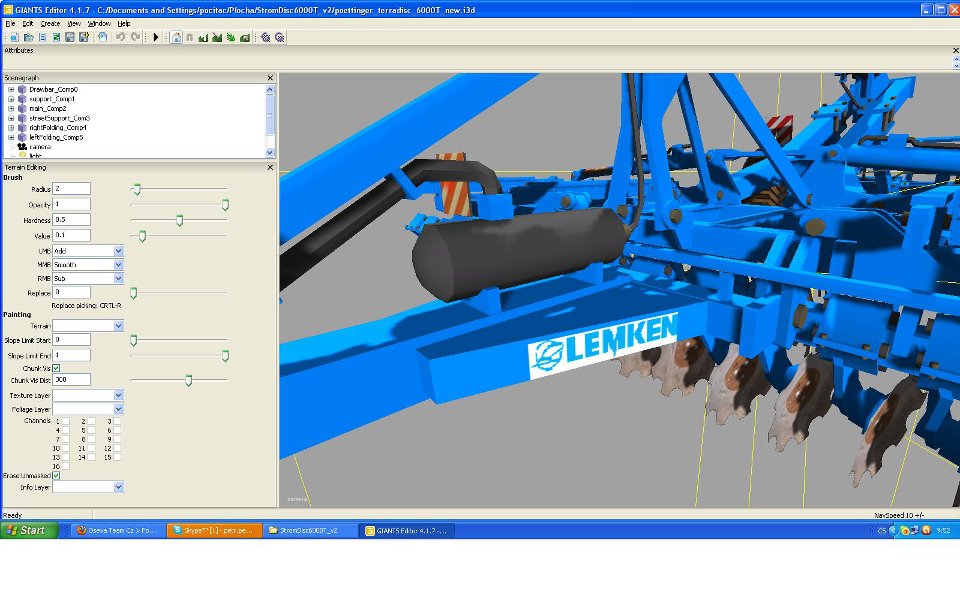Click the first green terrain sculpt icon
This screenshot has height=613, width=960.
click(203, 37)
